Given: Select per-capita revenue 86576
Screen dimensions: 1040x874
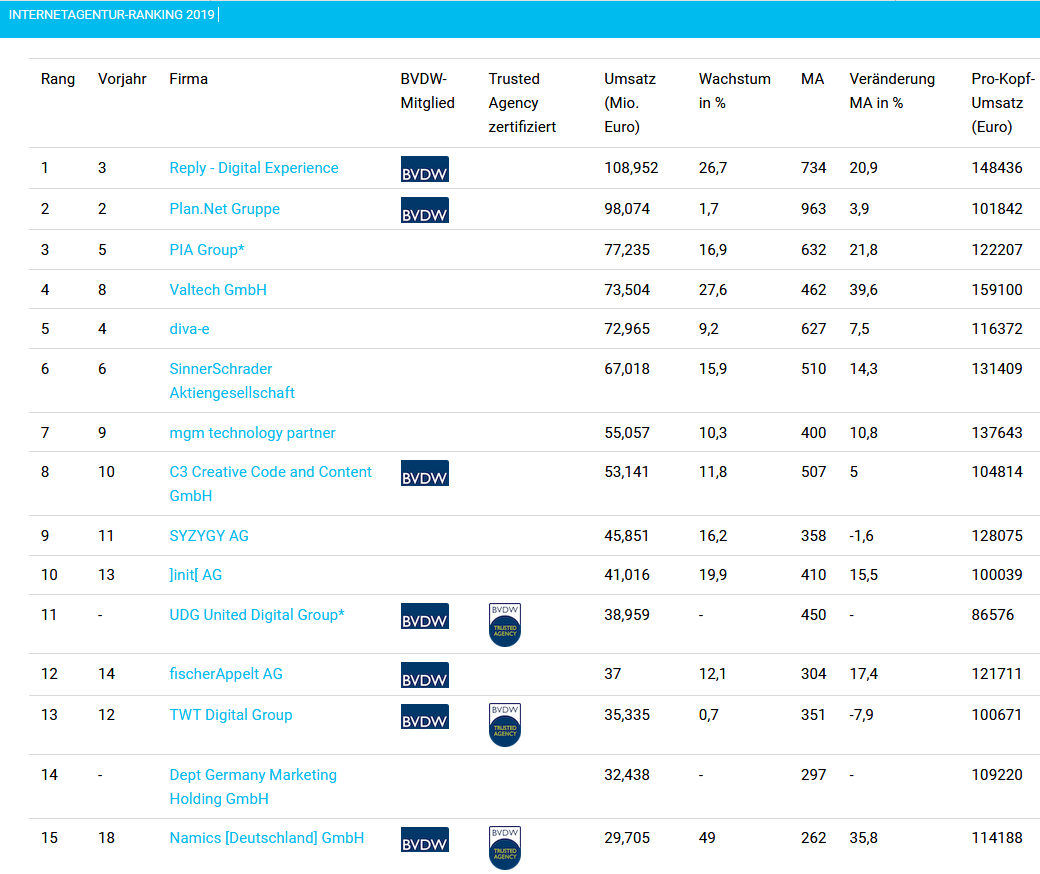Looking at the screenshot, I should click(x=992, y=615).
